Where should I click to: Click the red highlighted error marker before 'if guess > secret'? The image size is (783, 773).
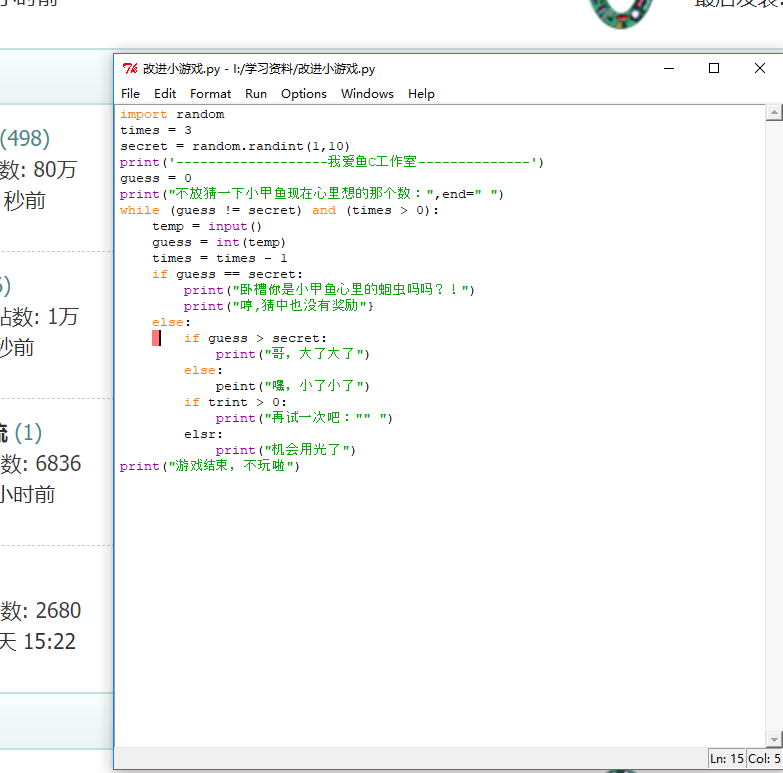coord(156,338)
